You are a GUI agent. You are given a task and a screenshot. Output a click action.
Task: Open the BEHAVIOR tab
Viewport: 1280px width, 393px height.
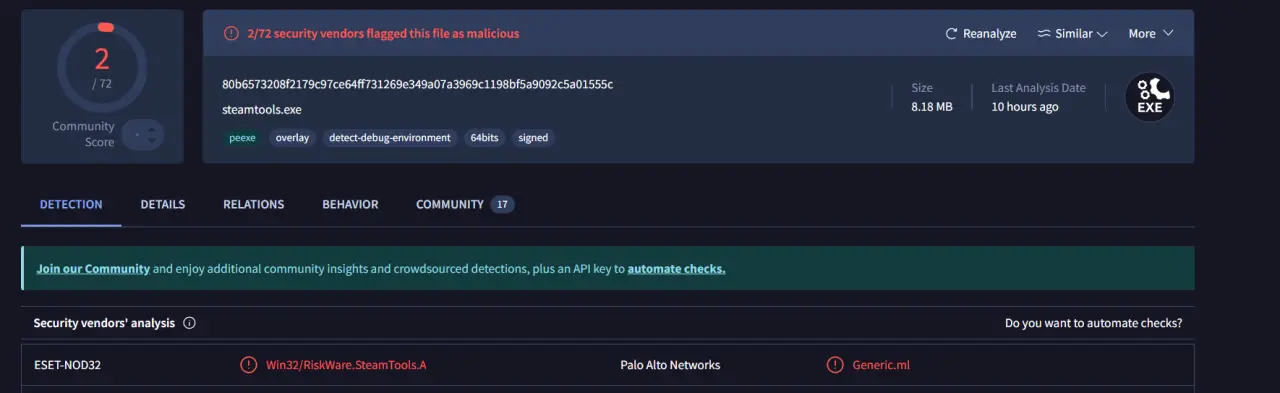click(350, 204)
